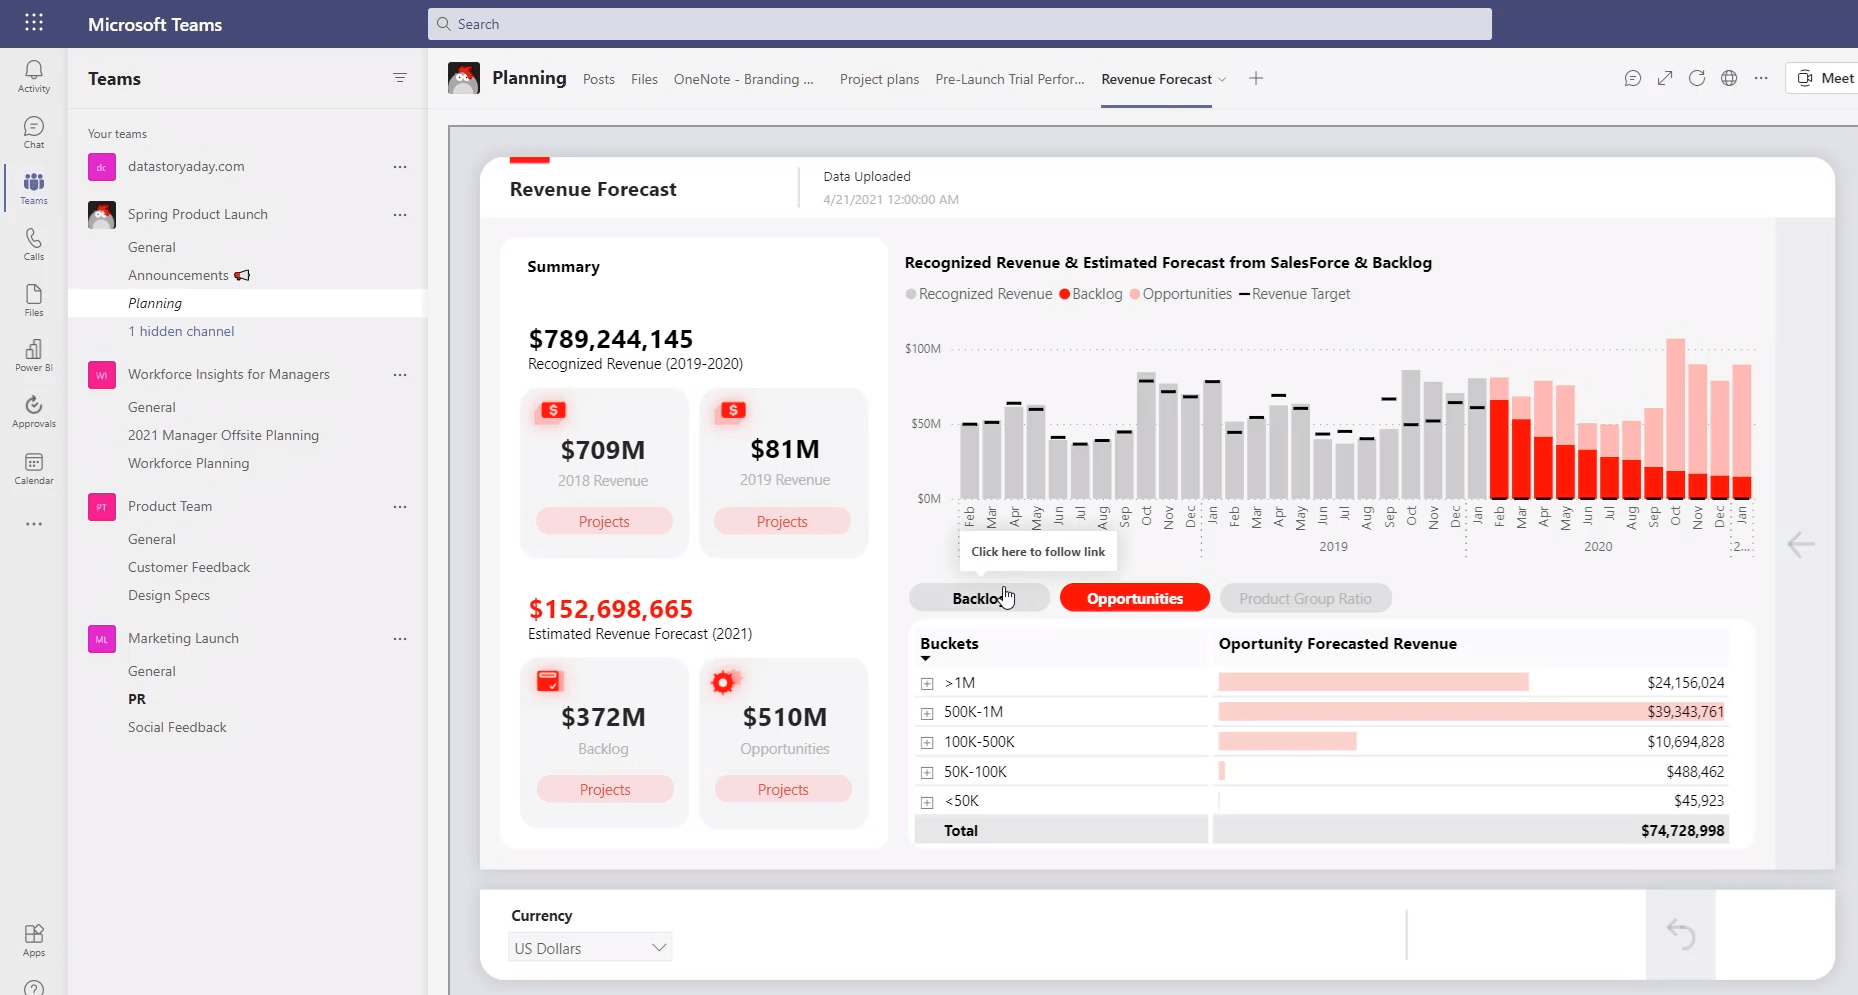The height and width of the screenshot is (995, 1858).
Task: Select the Revenue Forecast tab
Action: tap(1156, 79)
